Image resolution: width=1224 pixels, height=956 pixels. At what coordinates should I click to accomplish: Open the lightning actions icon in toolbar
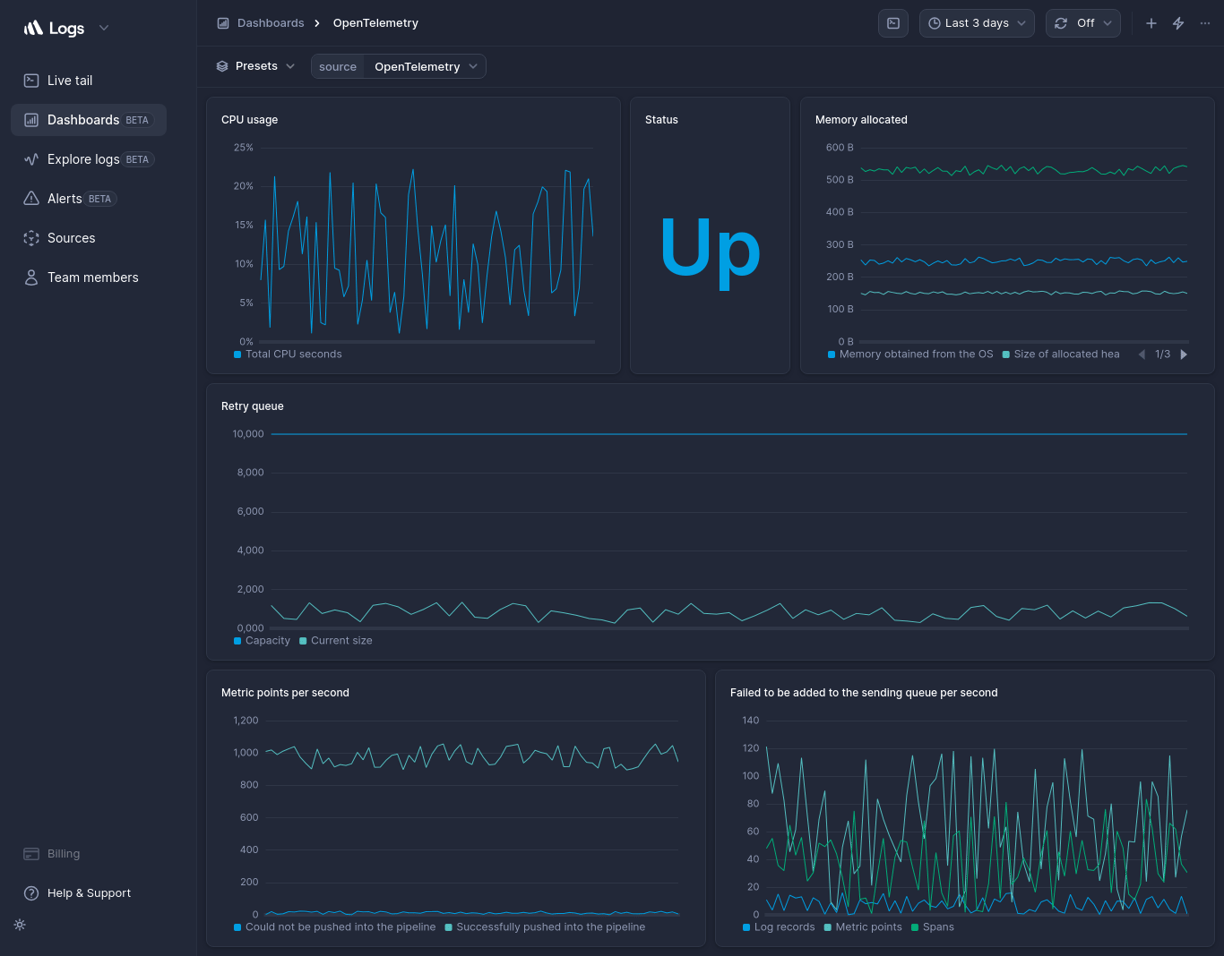(x=1177, y=22)
